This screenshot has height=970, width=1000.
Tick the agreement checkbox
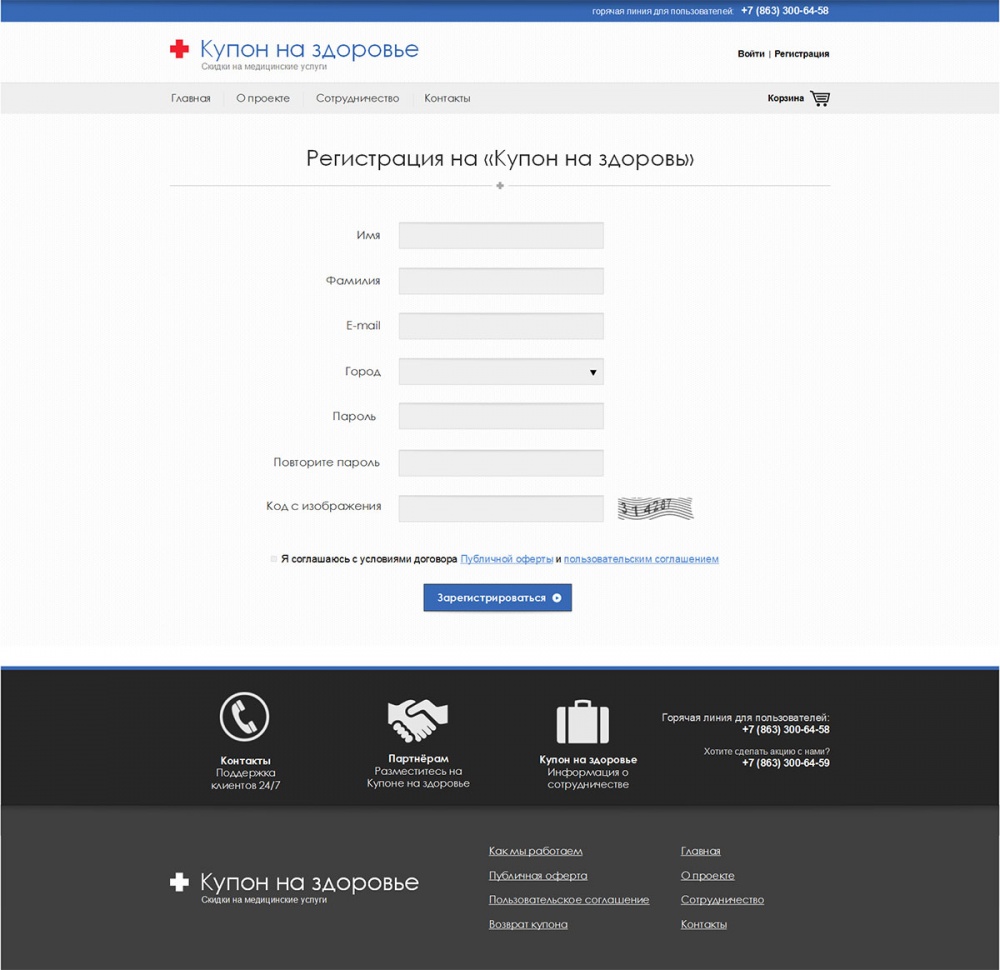coord(274,559)
